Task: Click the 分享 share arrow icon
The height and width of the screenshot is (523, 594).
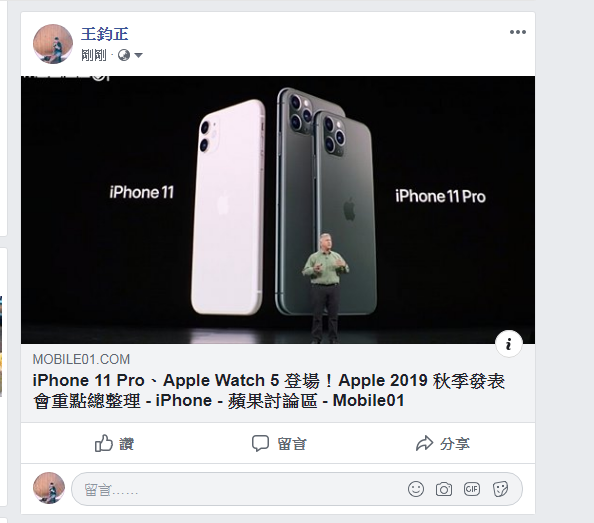Action: 424,443
